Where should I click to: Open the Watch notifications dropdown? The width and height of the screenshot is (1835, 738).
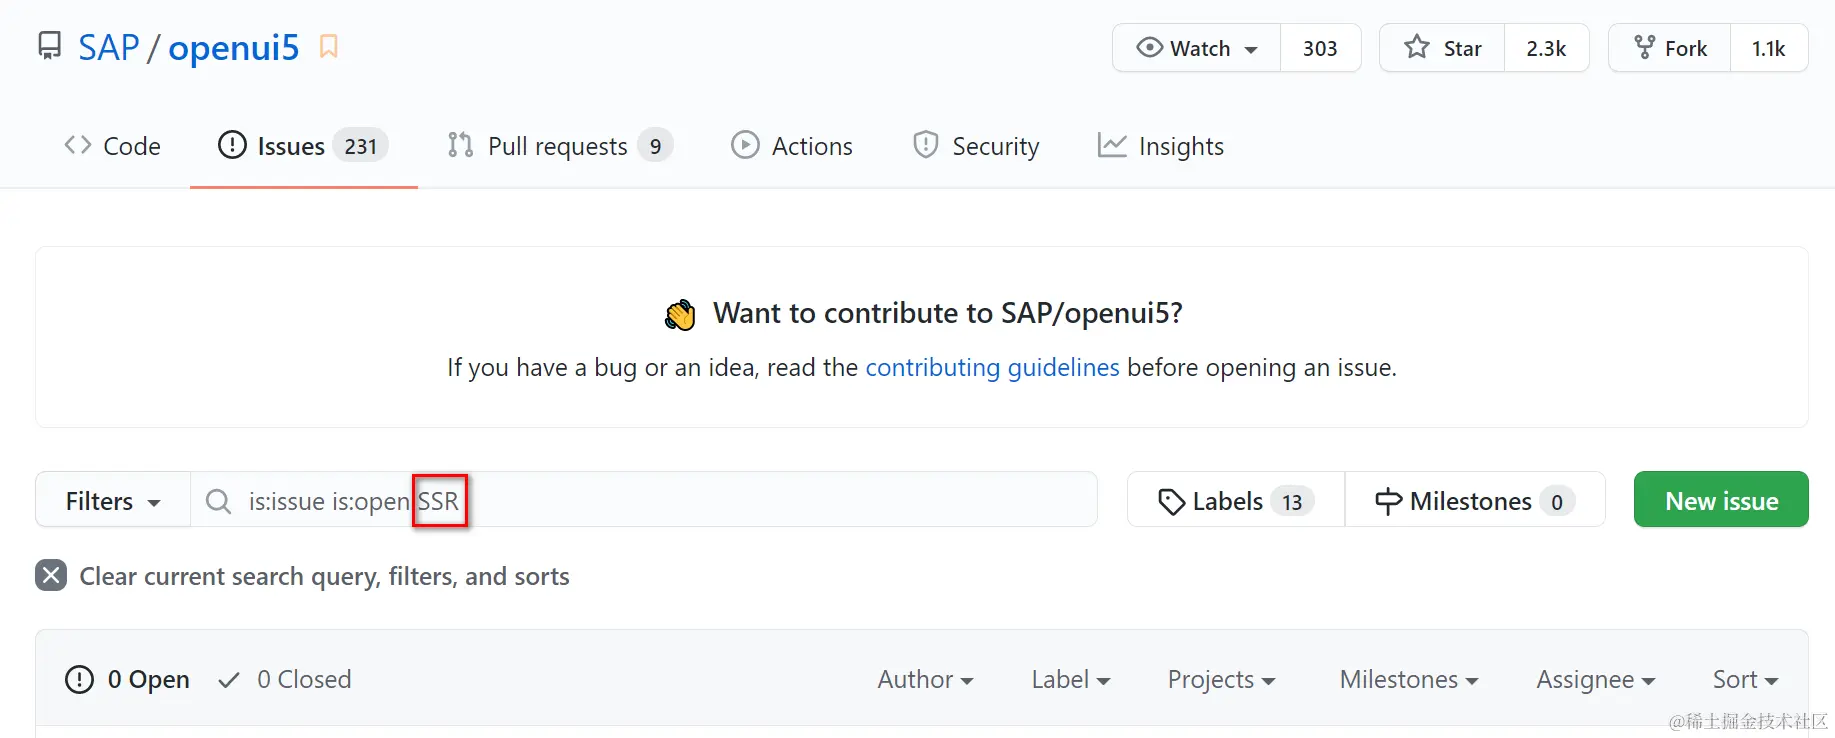click(x=1197, y=48)
